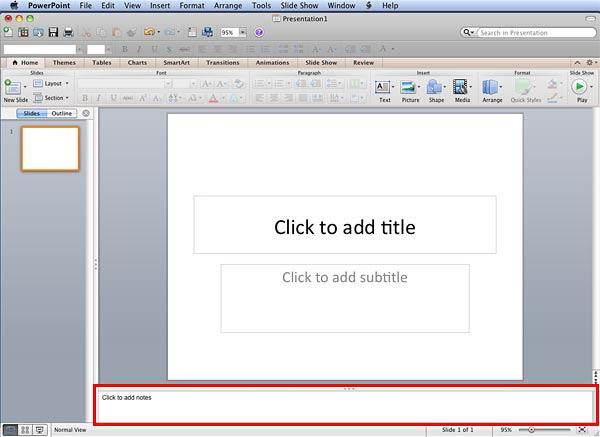Click the Search in Presentation field
Screen dimensions: 600x437
coord(530,33)
